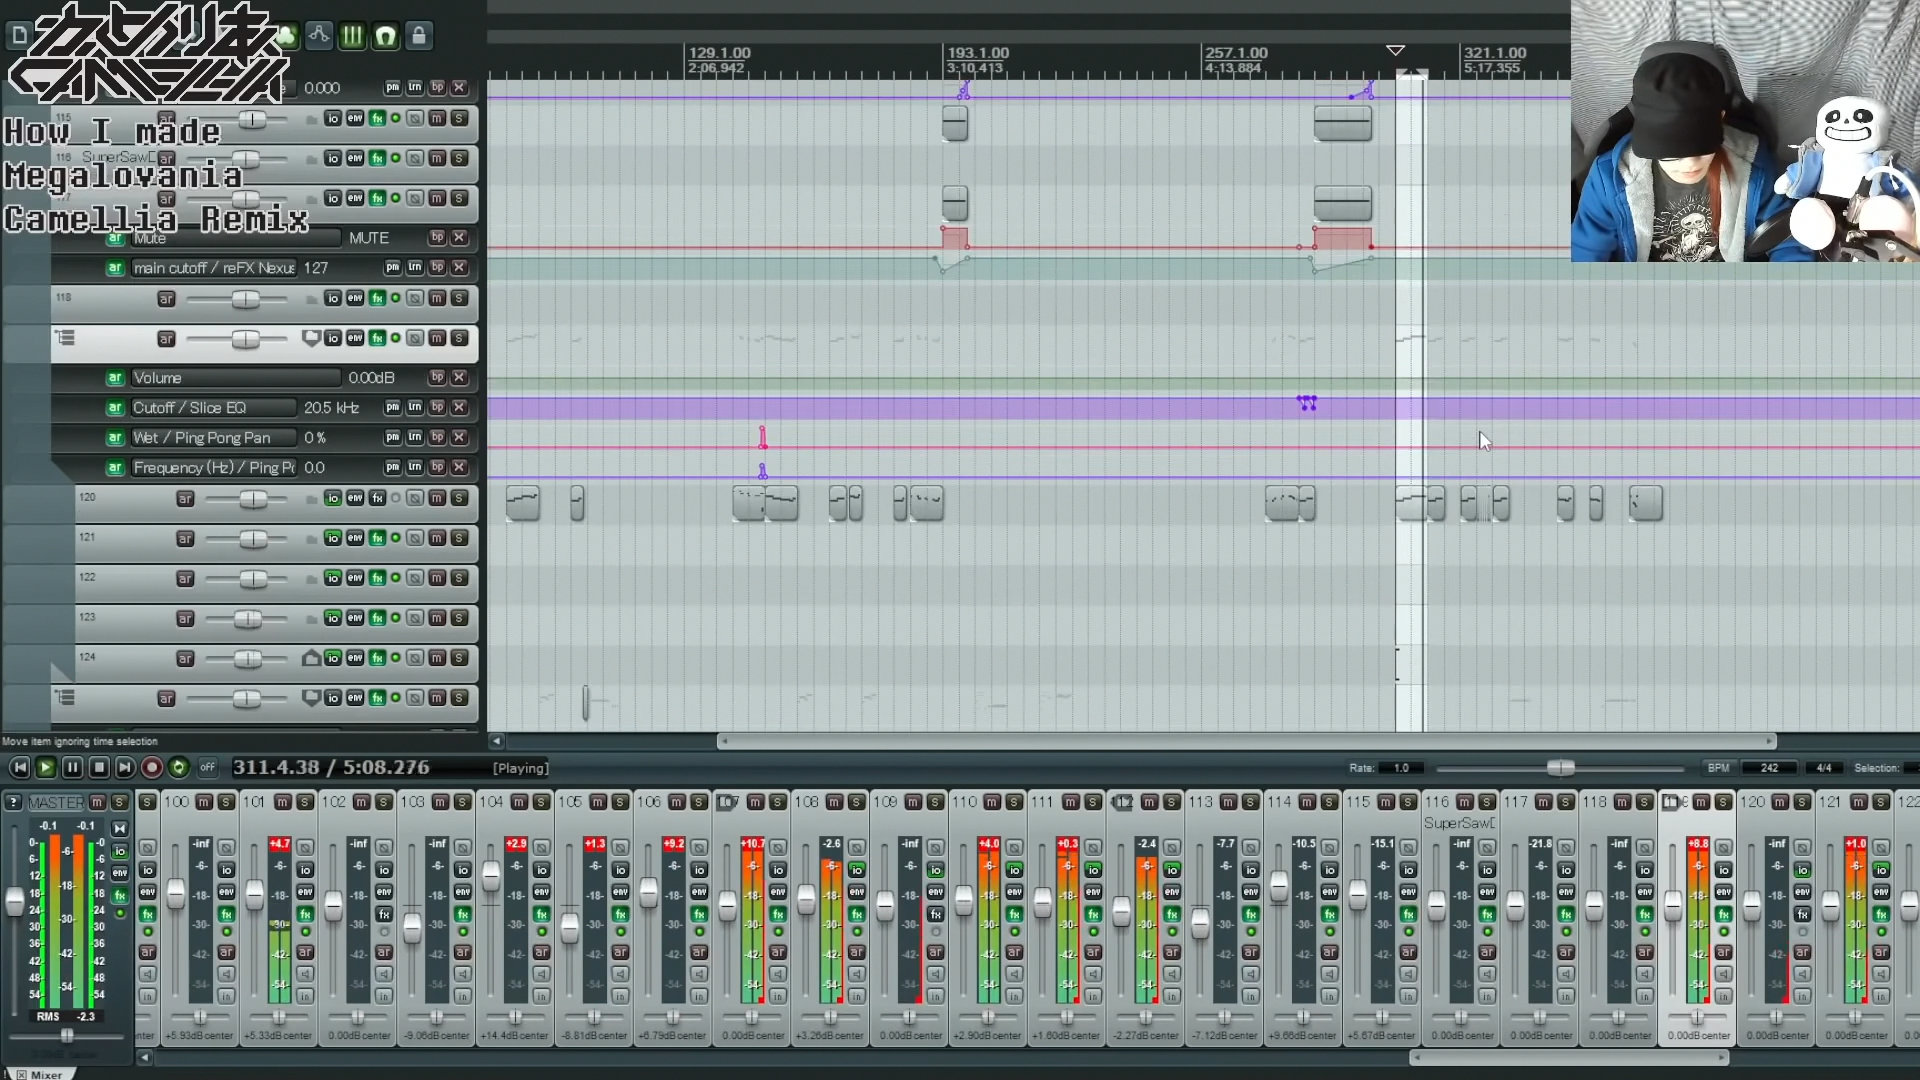Click the 4/4 time signature field
This screenshot has width=1920, height=1080.
click(1824, 768)
